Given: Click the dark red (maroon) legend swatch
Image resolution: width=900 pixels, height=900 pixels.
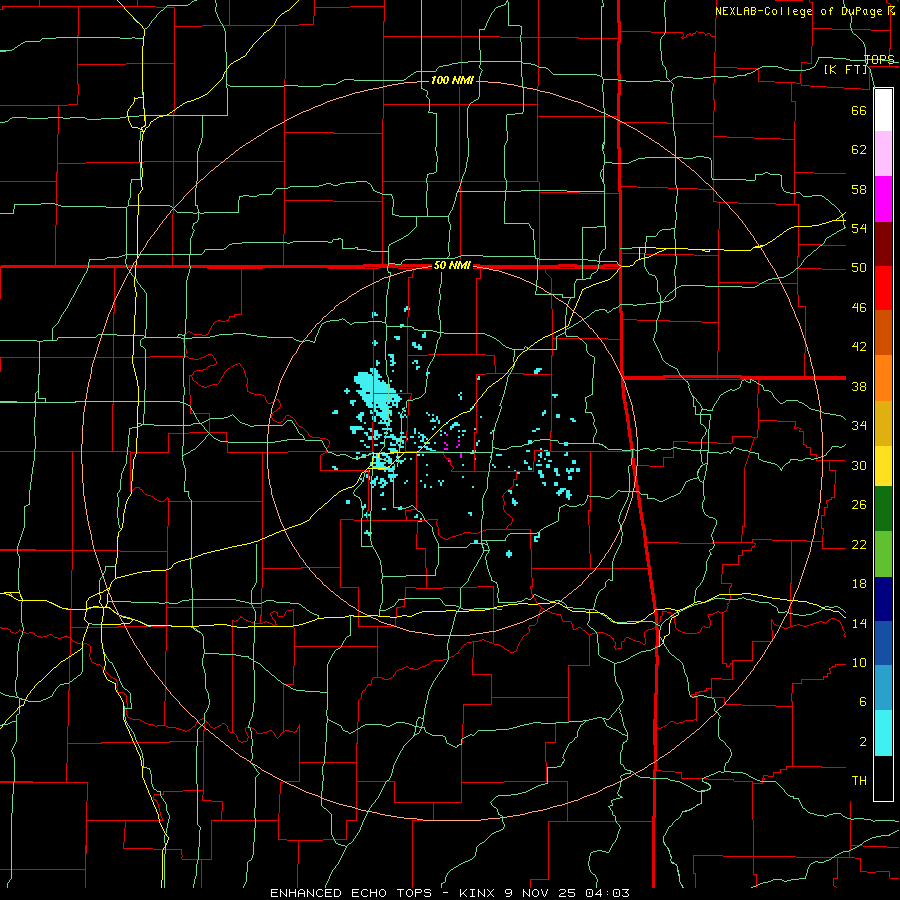Looking at the screenshot, I should tap(883, 244).
